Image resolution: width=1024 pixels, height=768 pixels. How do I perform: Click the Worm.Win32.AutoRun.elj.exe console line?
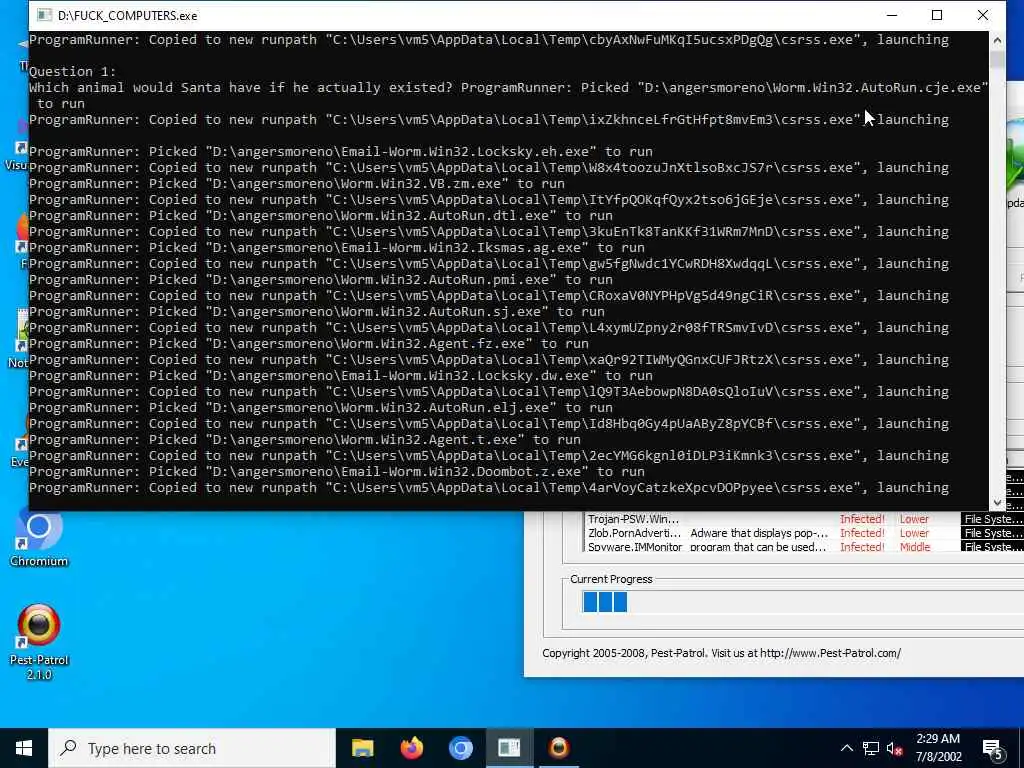321,408
